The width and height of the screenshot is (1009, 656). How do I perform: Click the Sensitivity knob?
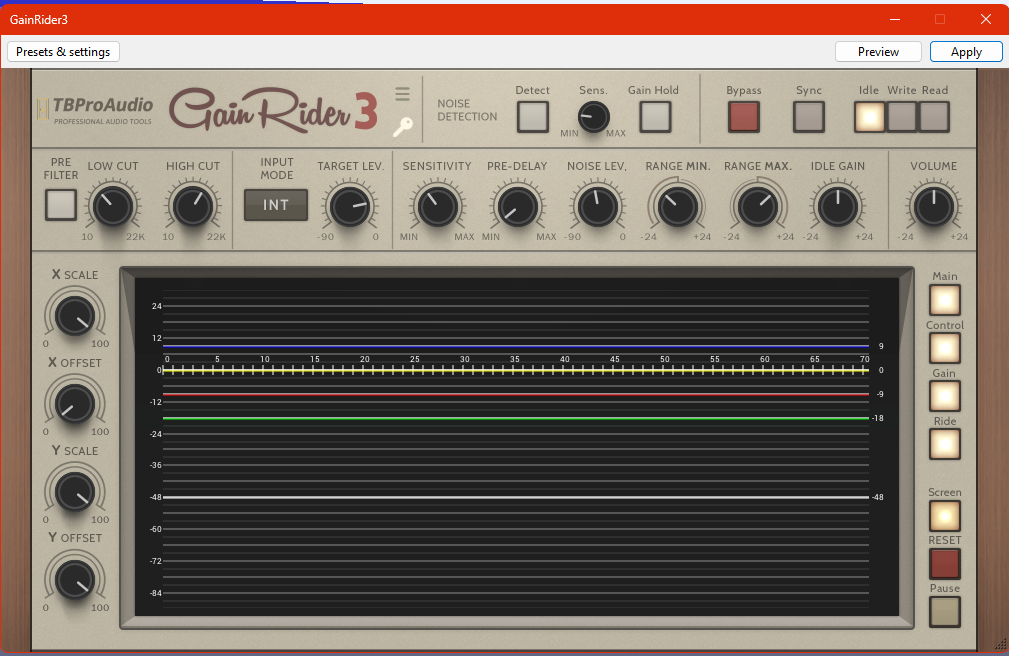pos(437,207)
